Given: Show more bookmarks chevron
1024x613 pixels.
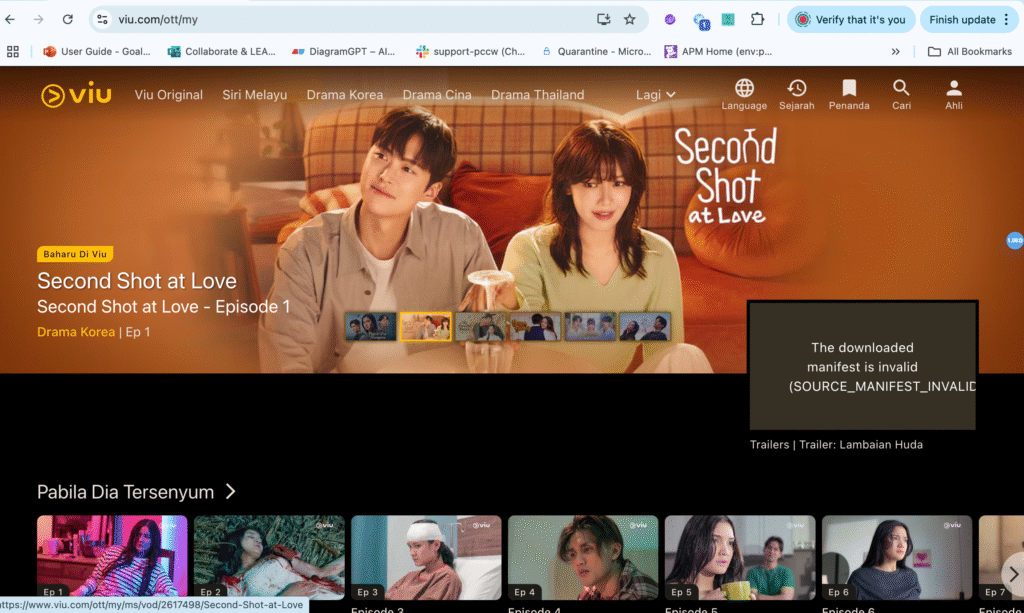Looking at the screenshot, I should pos(895,52).
